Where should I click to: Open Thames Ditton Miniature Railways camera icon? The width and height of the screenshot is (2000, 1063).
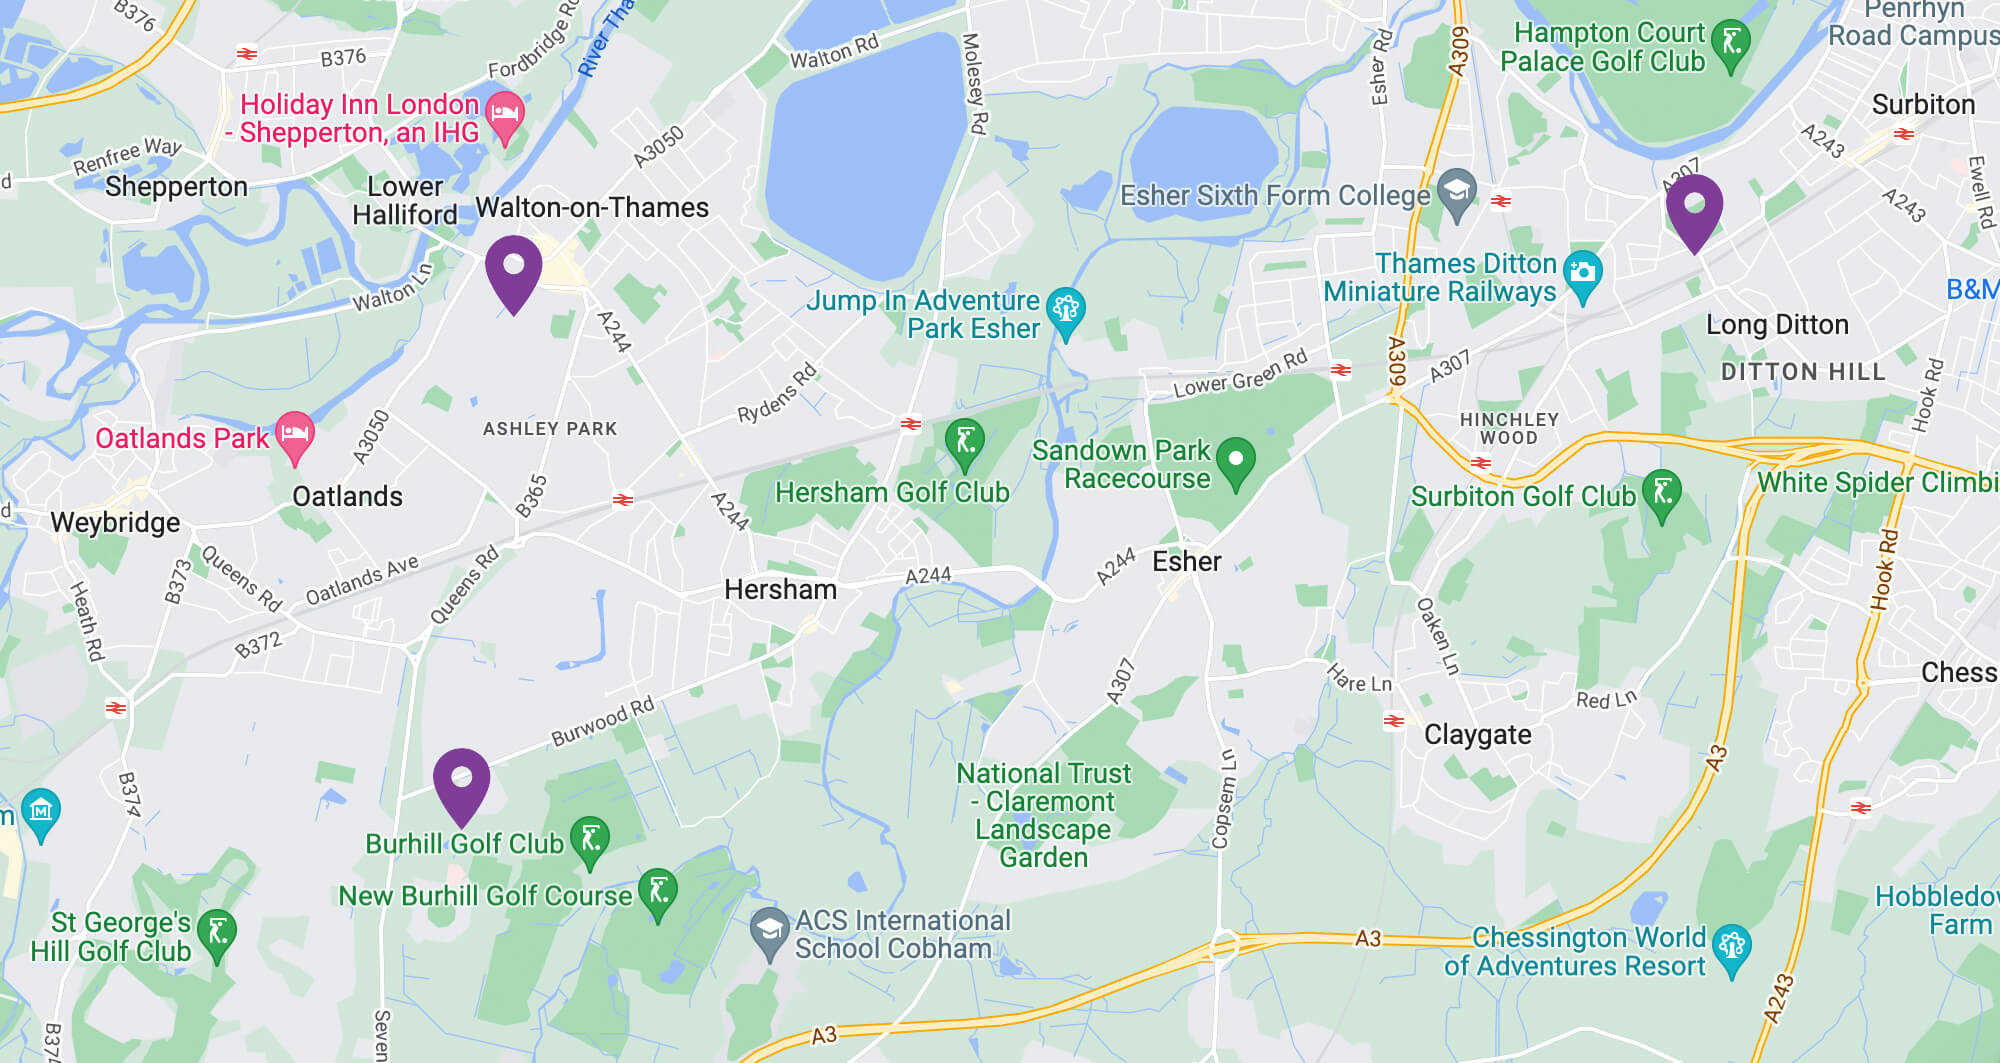[1583, 276]
